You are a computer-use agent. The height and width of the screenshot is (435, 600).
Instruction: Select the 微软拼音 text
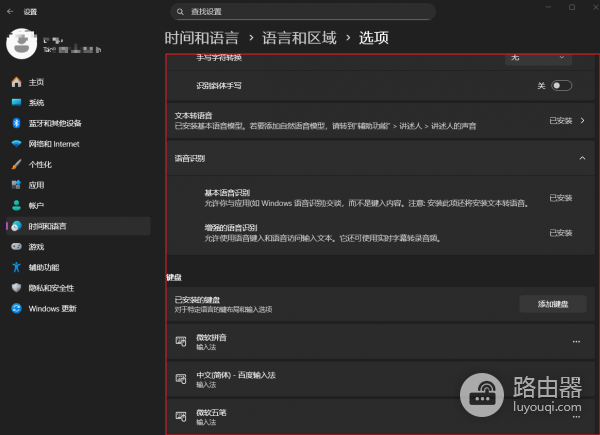click(211, 337)
